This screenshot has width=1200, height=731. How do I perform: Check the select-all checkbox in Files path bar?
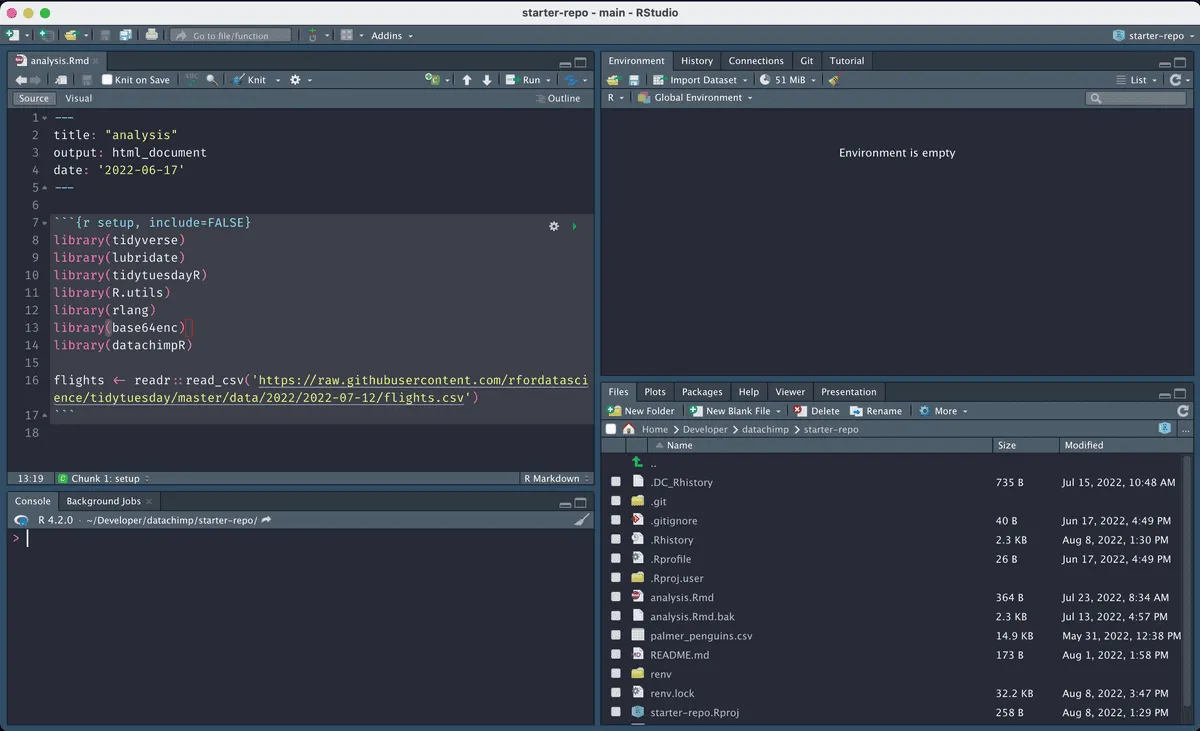point(610,429)
